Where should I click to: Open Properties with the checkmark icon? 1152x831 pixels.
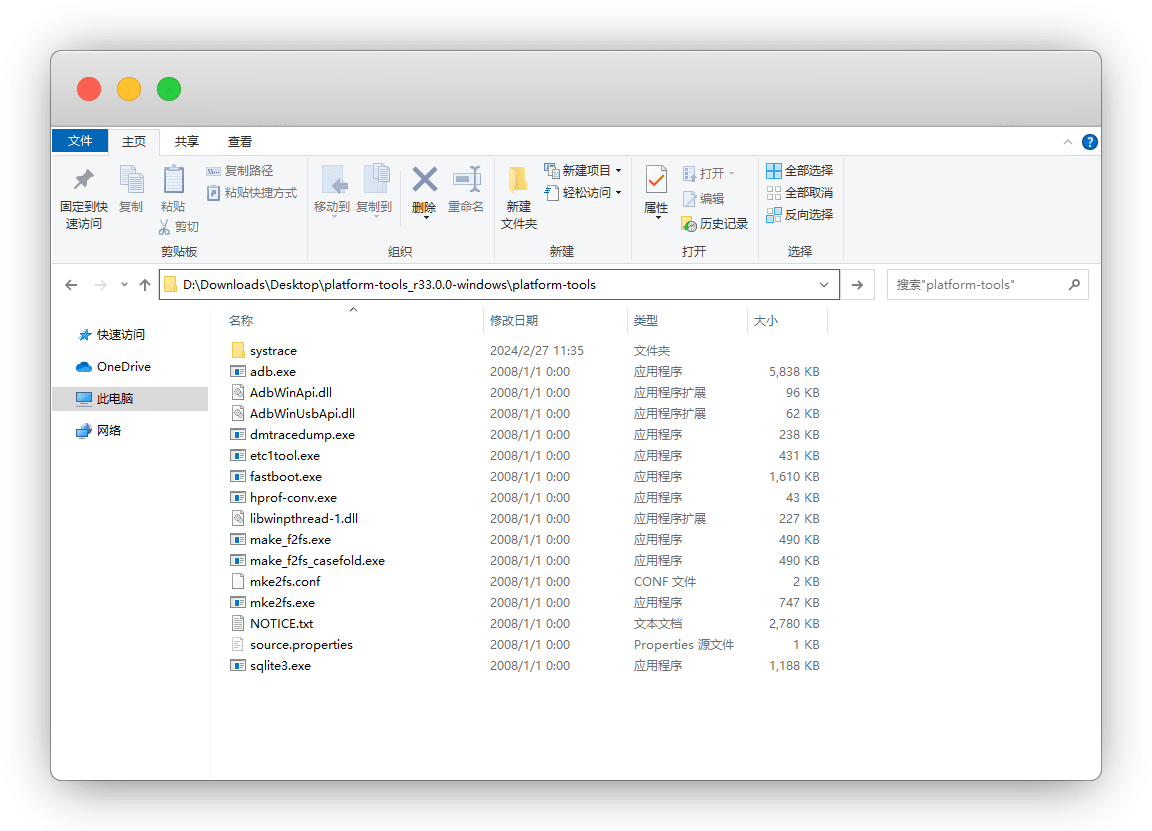pos(656,181)
